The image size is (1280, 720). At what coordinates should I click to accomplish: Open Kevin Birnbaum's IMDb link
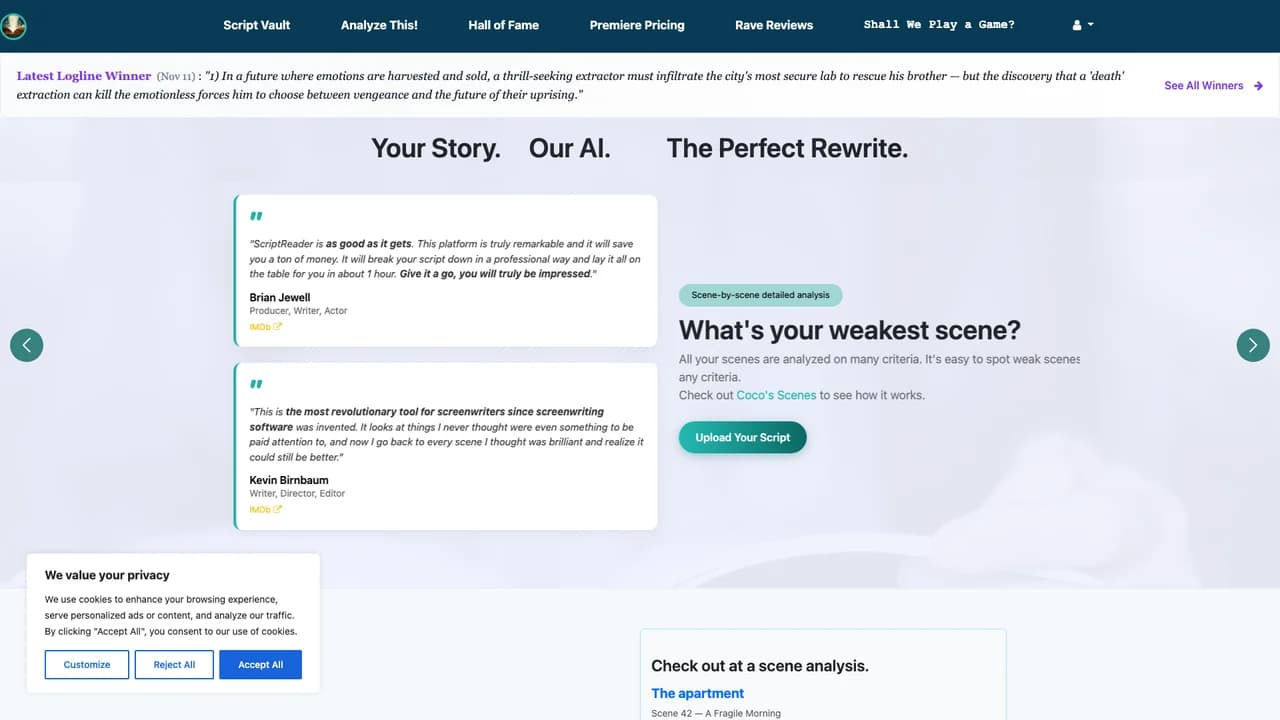(265, 509)
